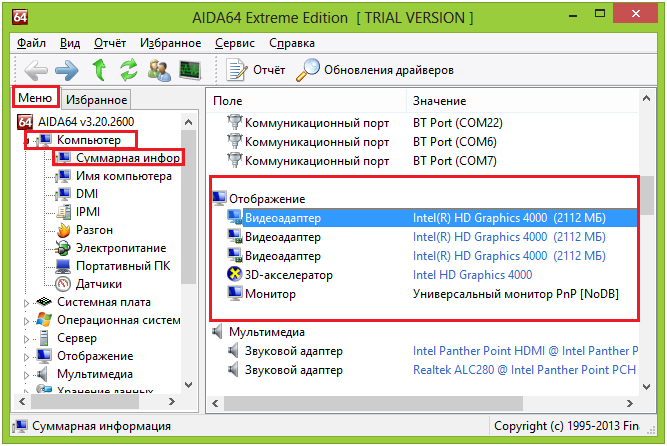Select AIDA64 v3.20.2600 root tree node
667x446 pixels.
pos(86,122)
